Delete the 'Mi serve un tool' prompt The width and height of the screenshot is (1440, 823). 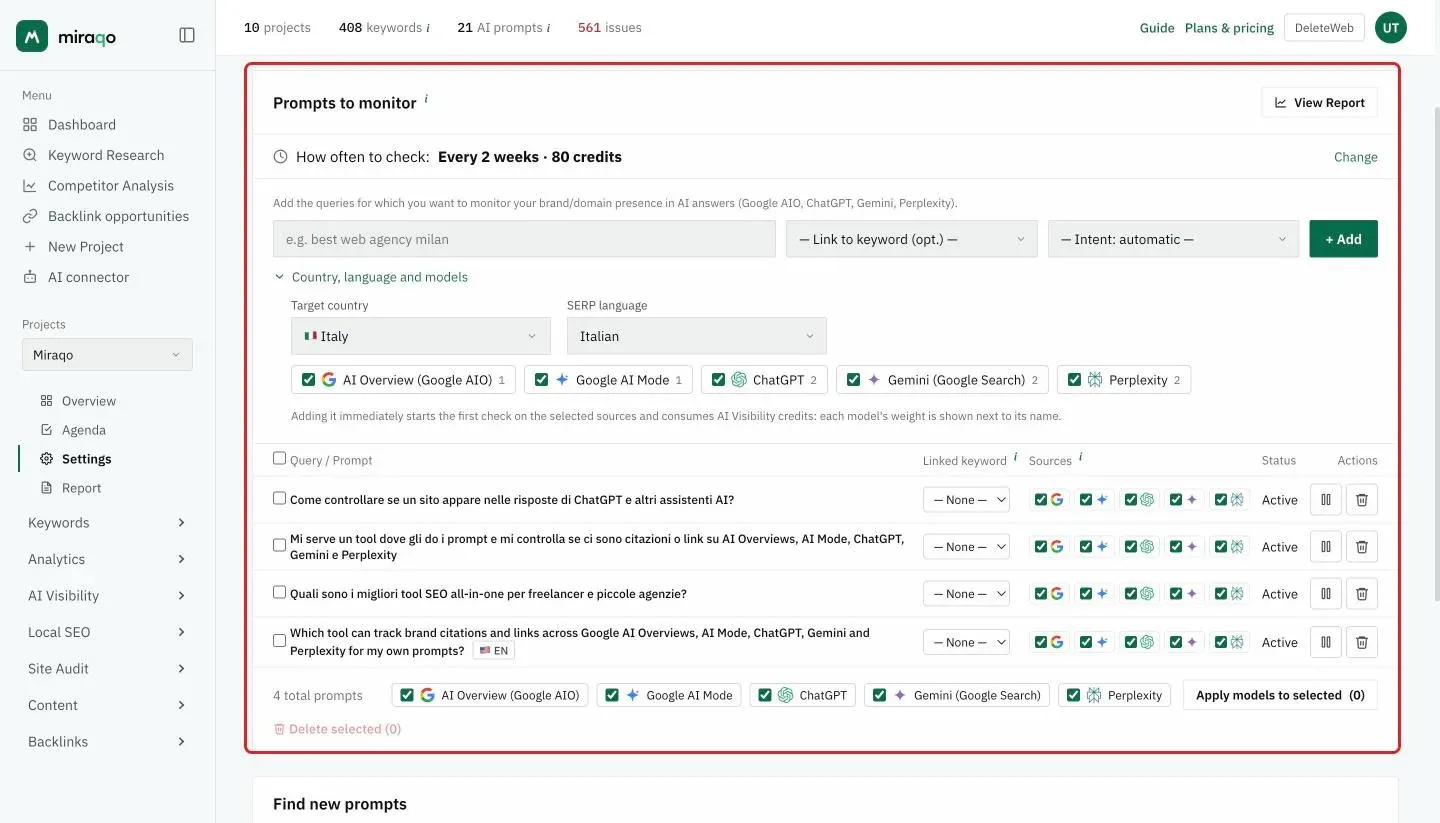[x=1362, y=547]
